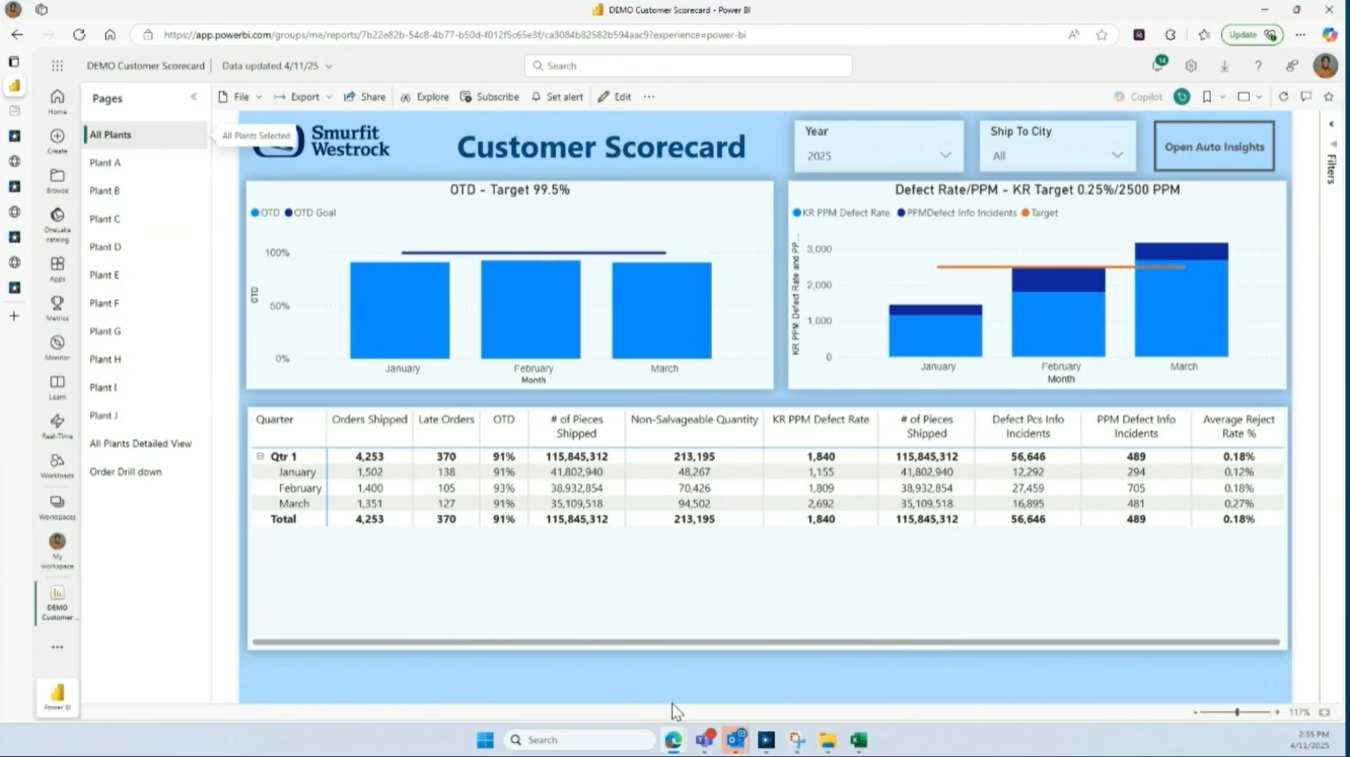
Task: Open the Help question mark
Action: click(1258, 66)
